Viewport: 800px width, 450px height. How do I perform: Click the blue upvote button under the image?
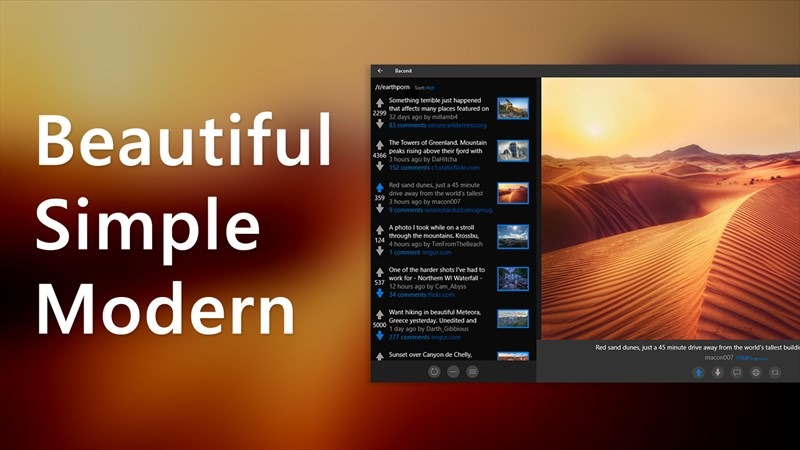[x=698, y=373]
